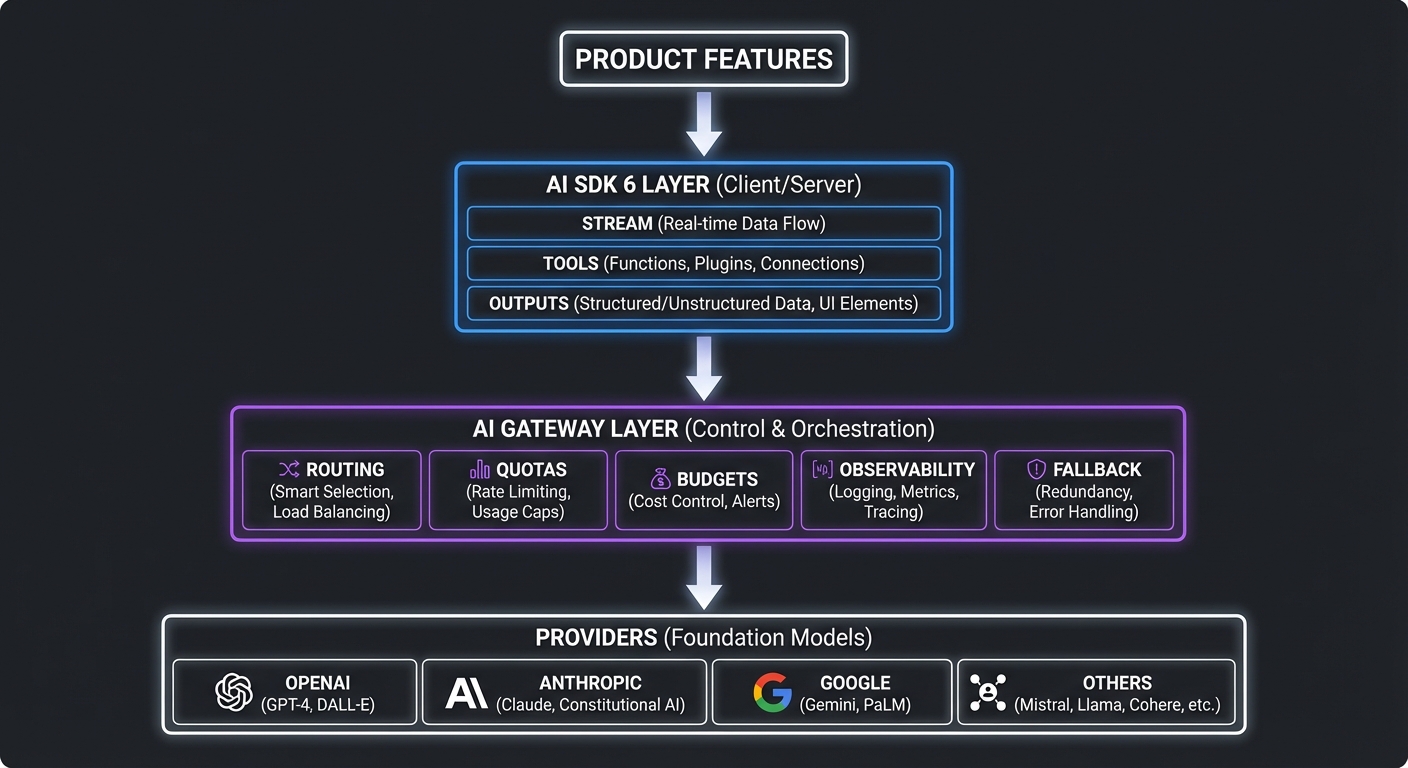Viewport: 1408px width, 768px height.
Task: Select the Anthropic Claude provider card
Action: click(564, 691)
